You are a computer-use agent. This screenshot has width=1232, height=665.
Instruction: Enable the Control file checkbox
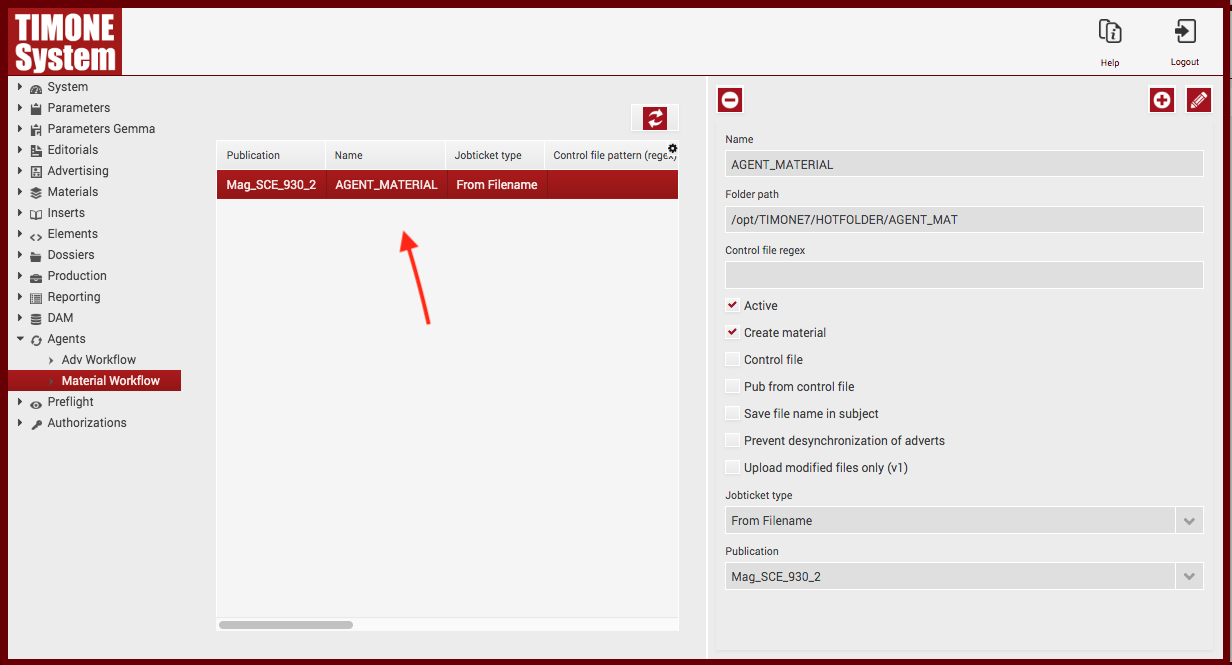tap(733, 360)
